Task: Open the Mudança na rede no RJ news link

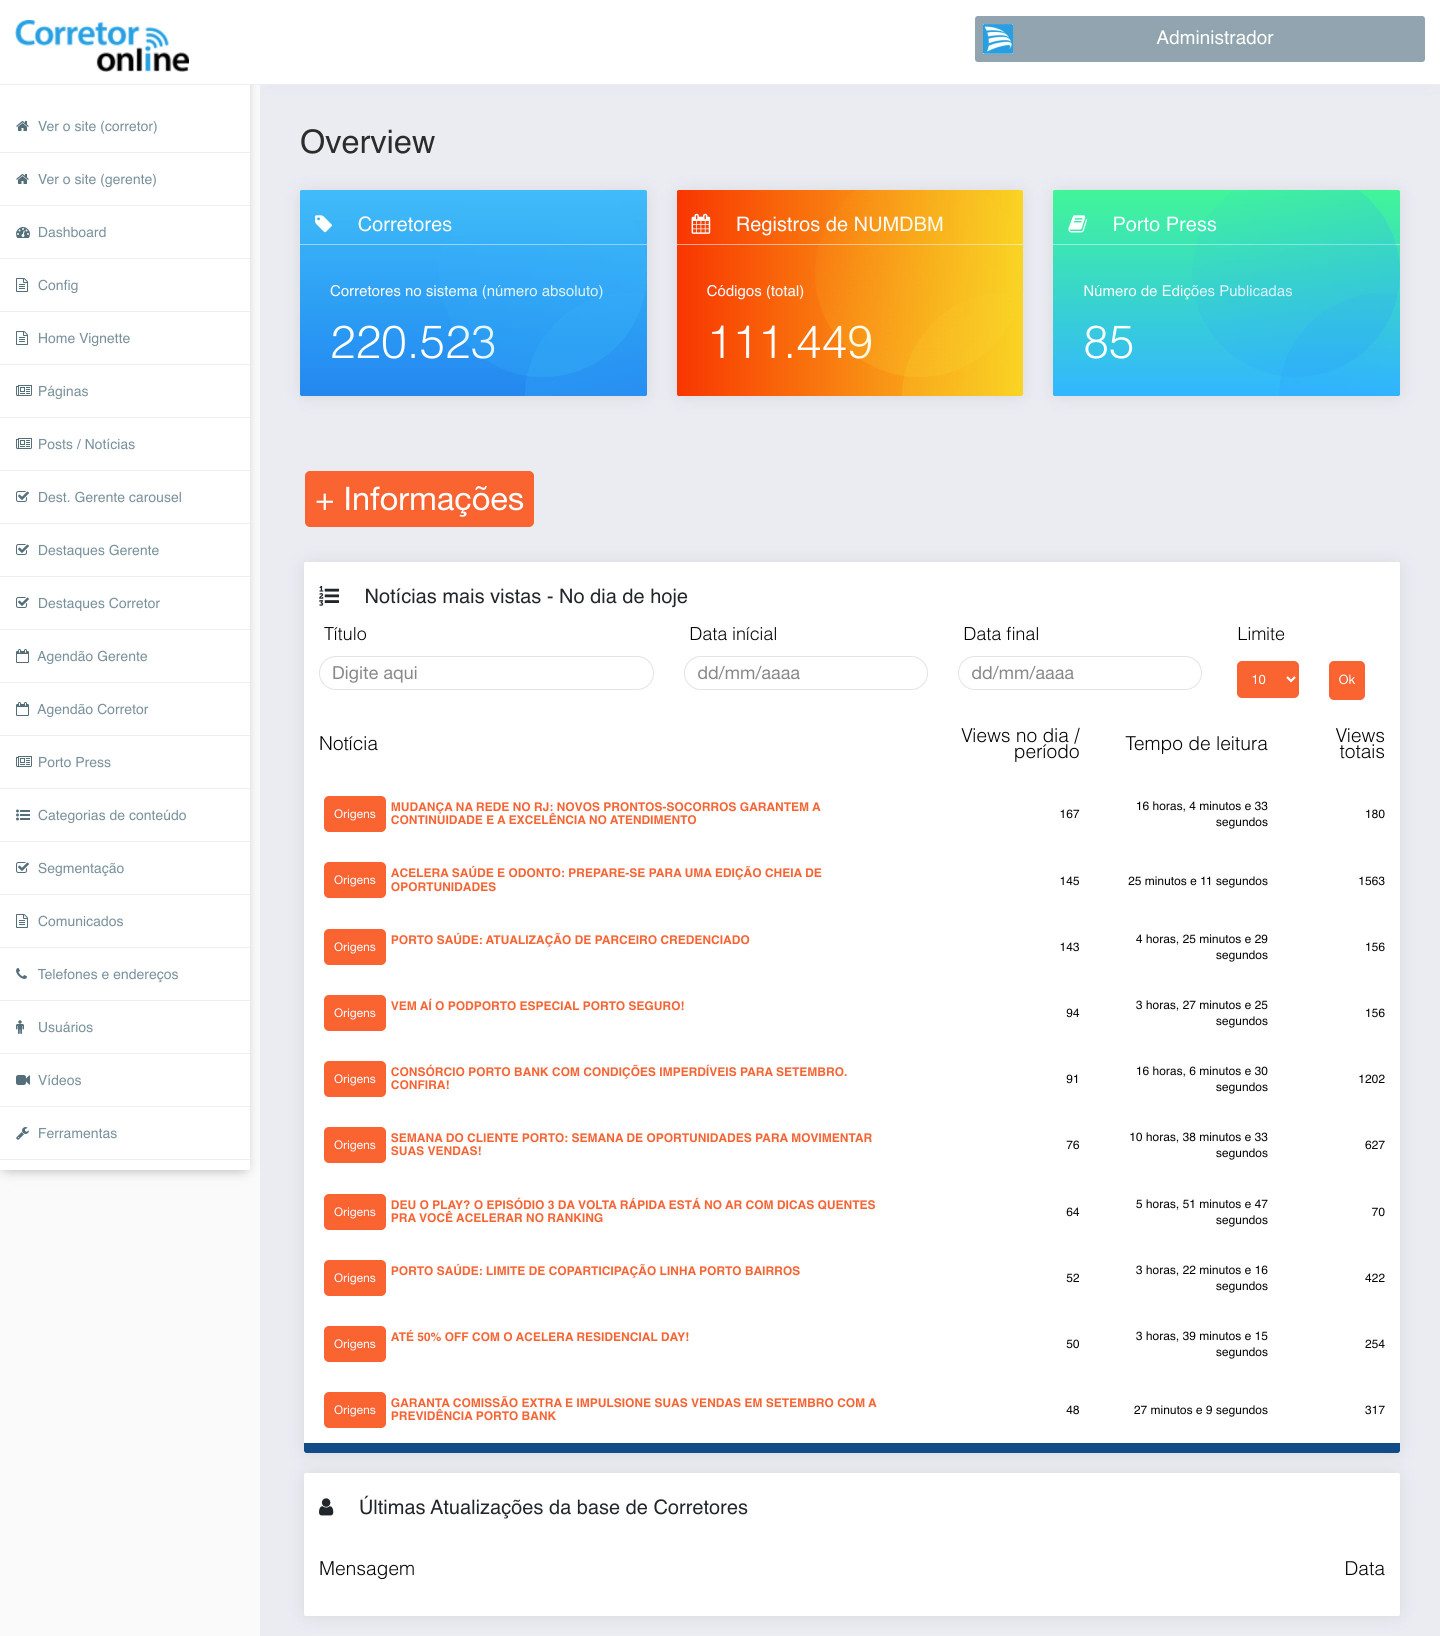Action: tap(606, 814)
